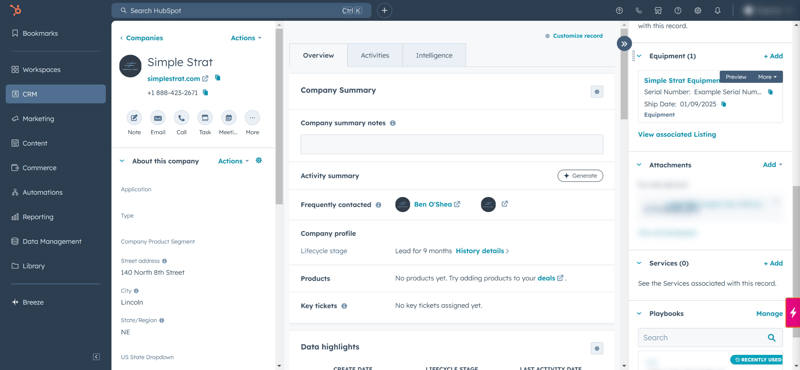Open the calling phone icon in top bar
Image resolution: width=800 pixels, height=370 pixels.
(639, 10)
